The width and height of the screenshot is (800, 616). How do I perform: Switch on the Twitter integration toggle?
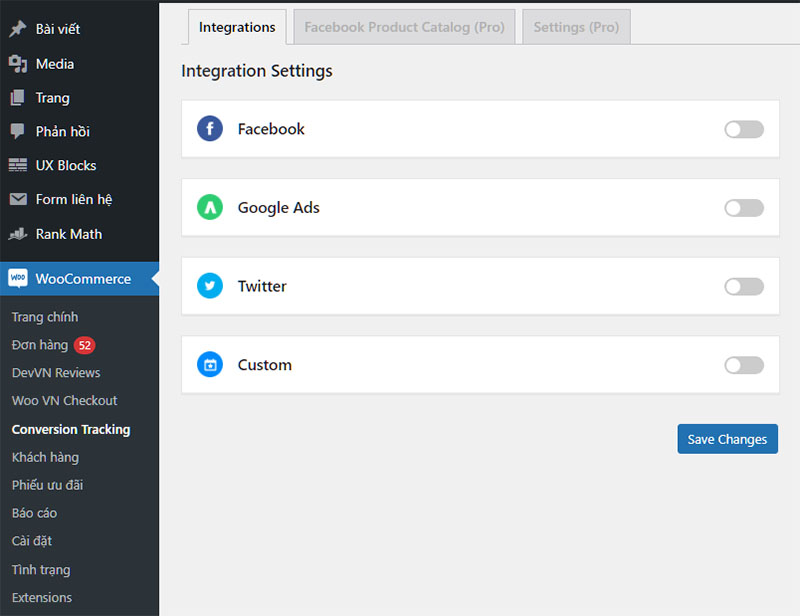pos(744,286)
